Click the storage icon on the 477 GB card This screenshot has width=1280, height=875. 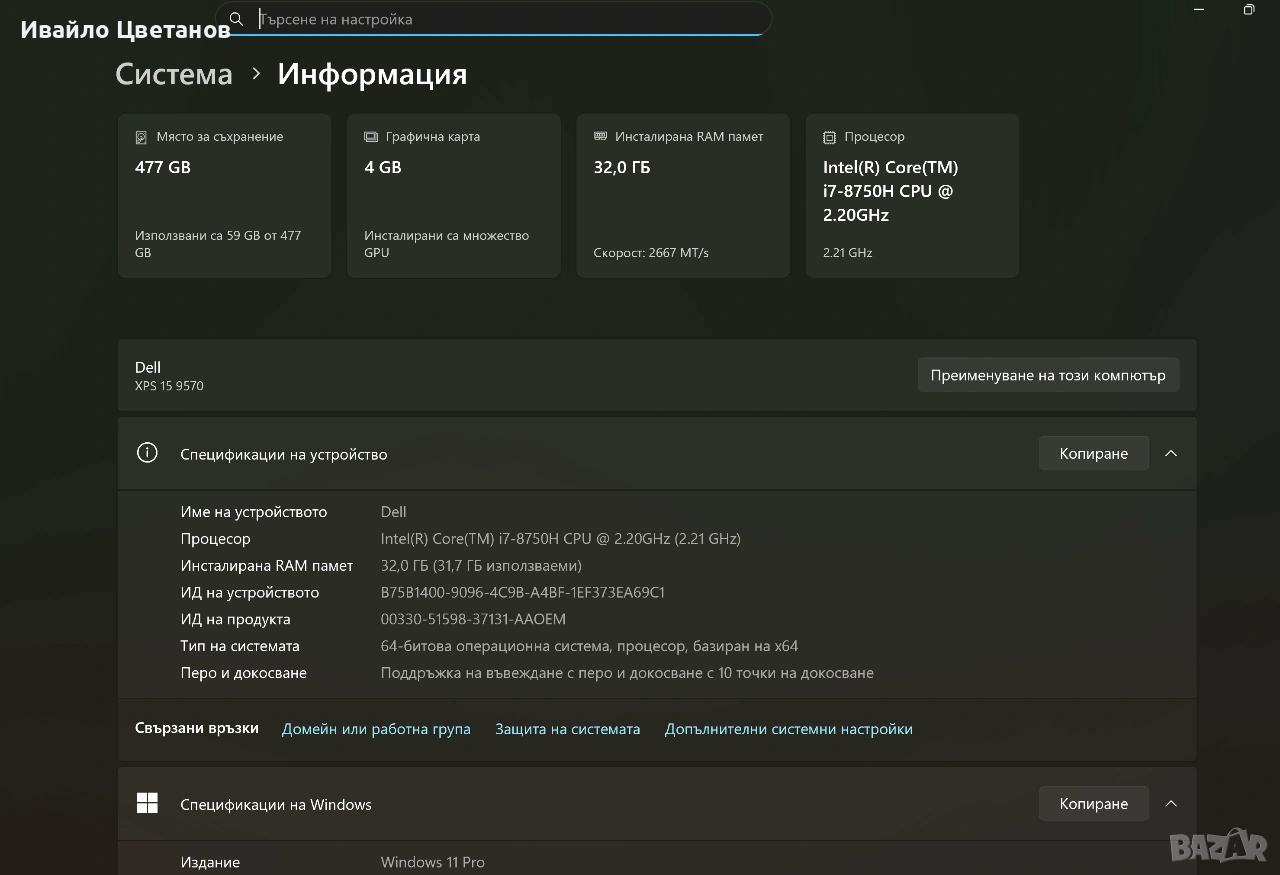(x=141, y=137)
